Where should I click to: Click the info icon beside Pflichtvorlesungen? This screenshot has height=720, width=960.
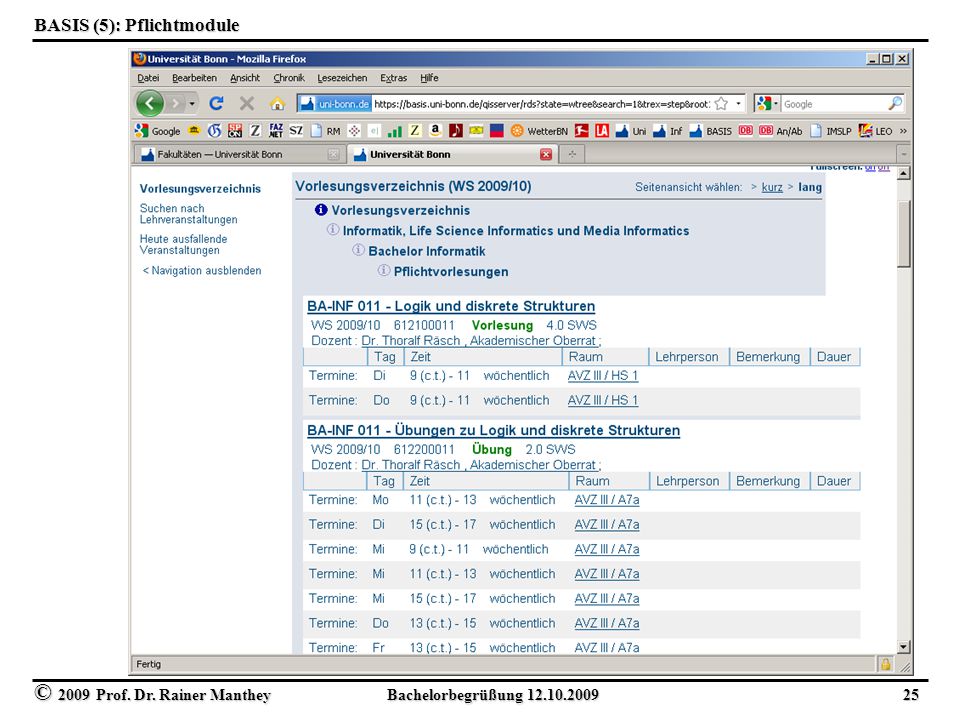click(384, 270)
